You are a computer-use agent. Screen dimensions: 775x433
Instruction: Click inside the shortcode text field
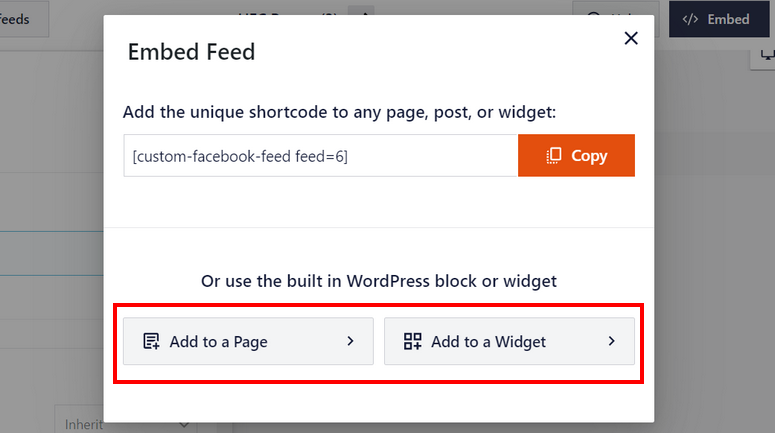(x=320, y=156)
